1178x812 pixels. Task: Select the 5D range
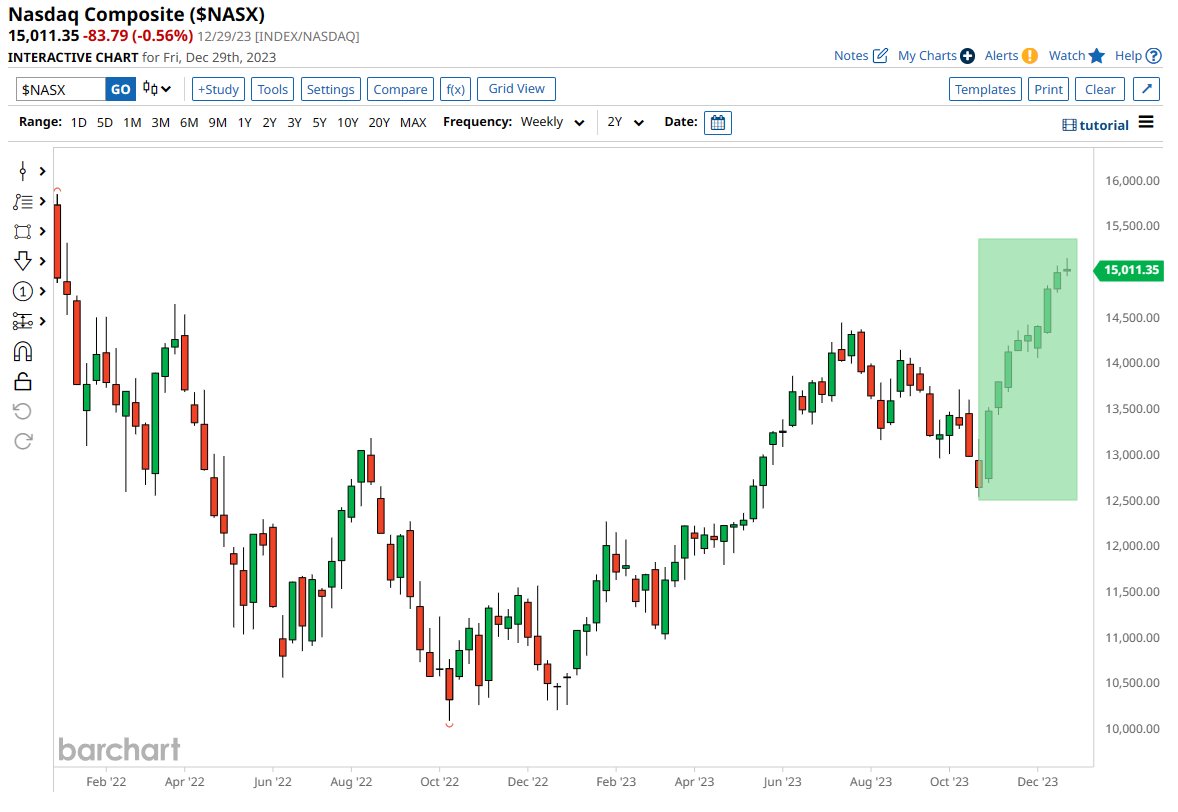click(104, 122)
